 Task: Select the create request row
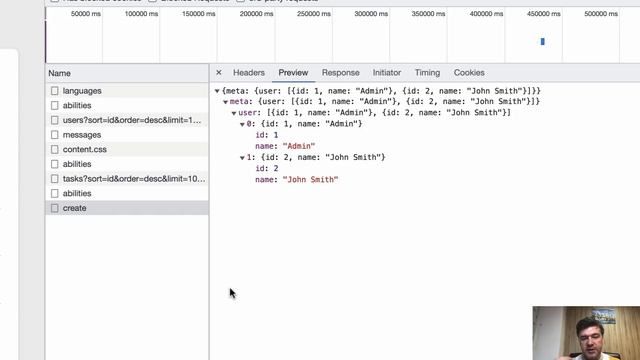(x=127, y=208)
